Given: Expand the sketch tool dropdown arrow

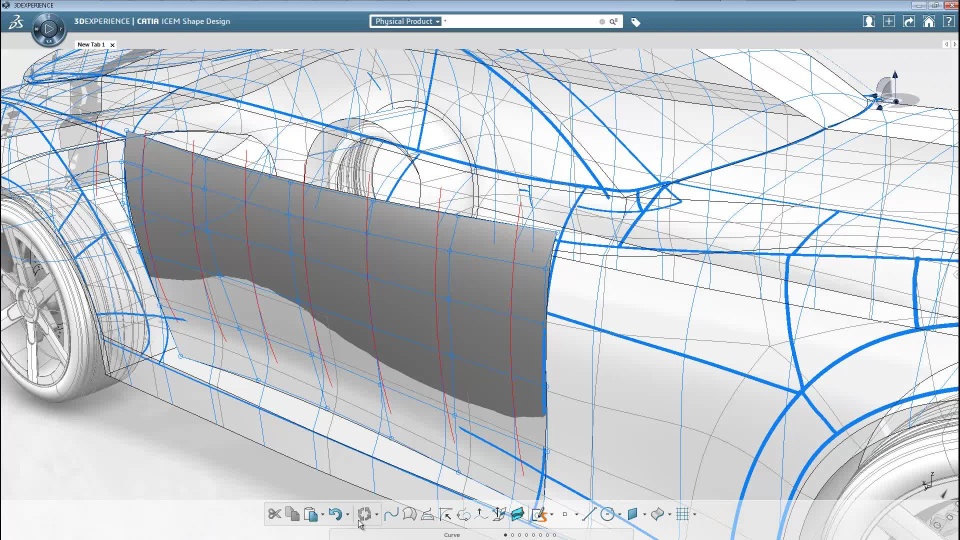Looking at the screenshot, I should [552, 514].
